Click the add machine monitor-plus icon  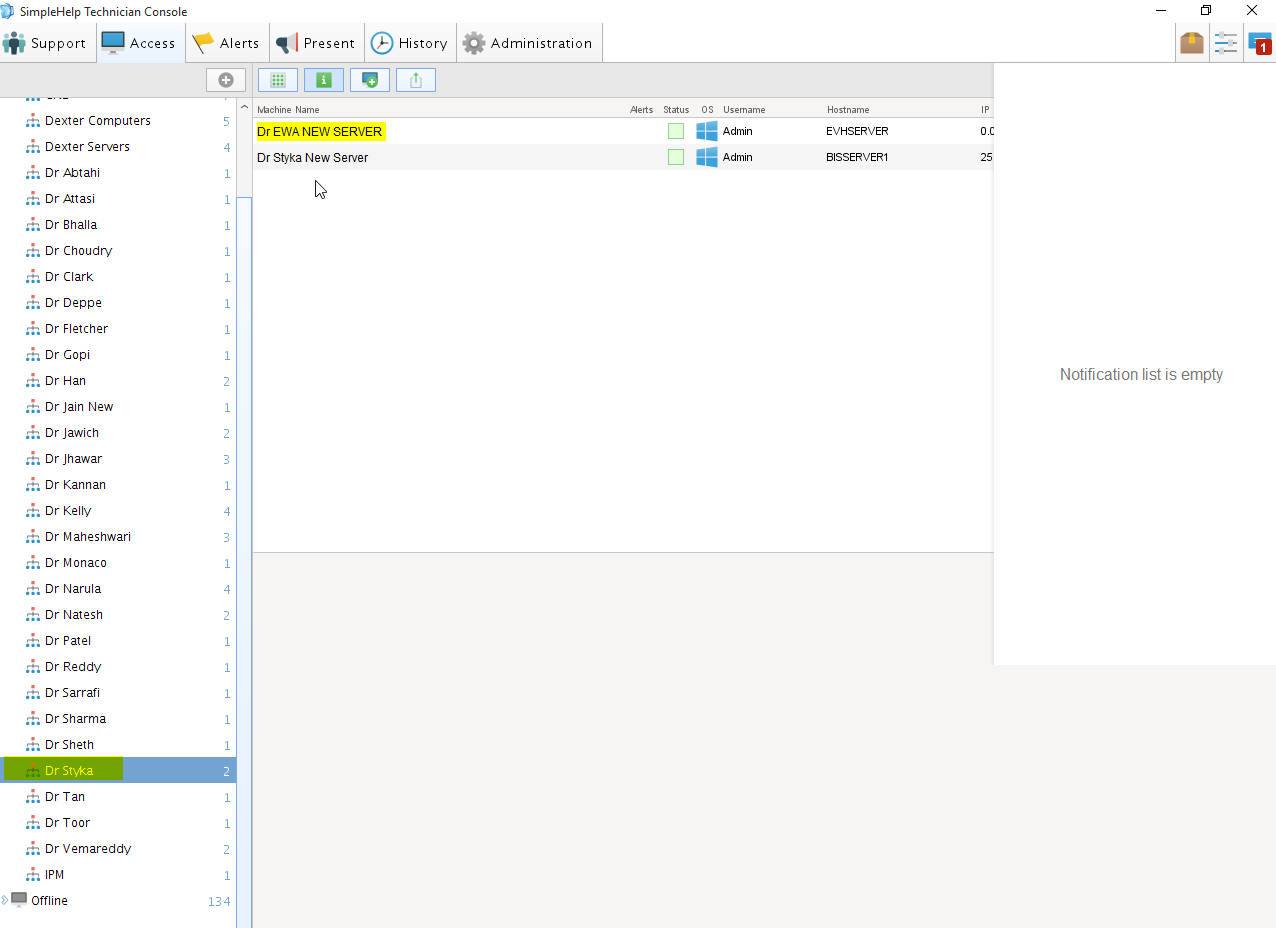pos(370,80)
